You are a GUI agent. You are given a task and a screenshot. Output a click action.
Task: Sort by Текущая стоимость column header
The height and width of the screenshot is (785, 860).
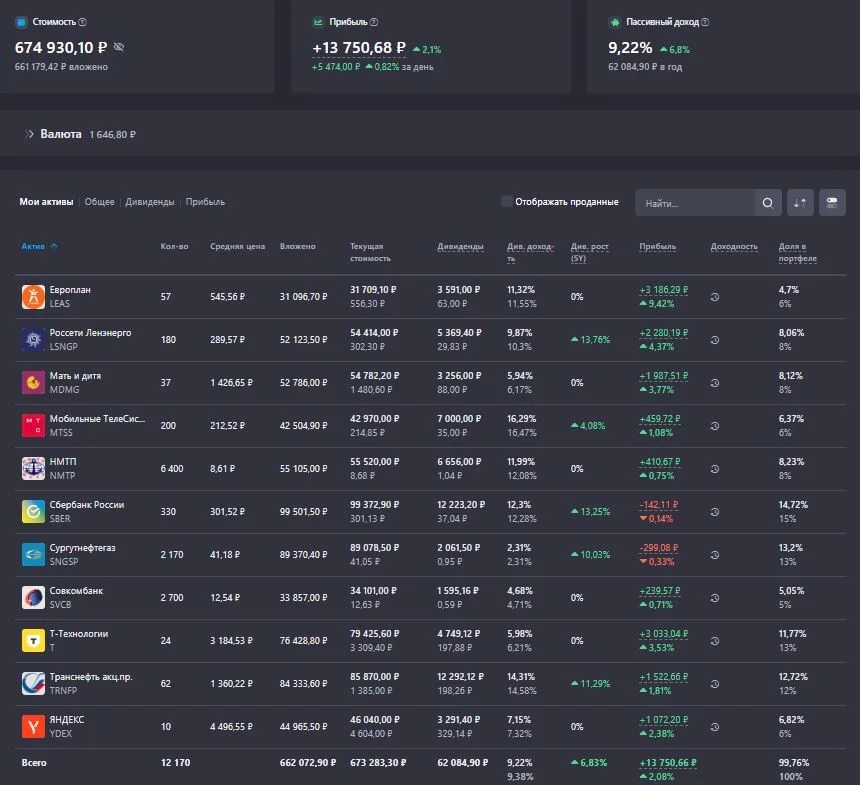pos(371,252)
